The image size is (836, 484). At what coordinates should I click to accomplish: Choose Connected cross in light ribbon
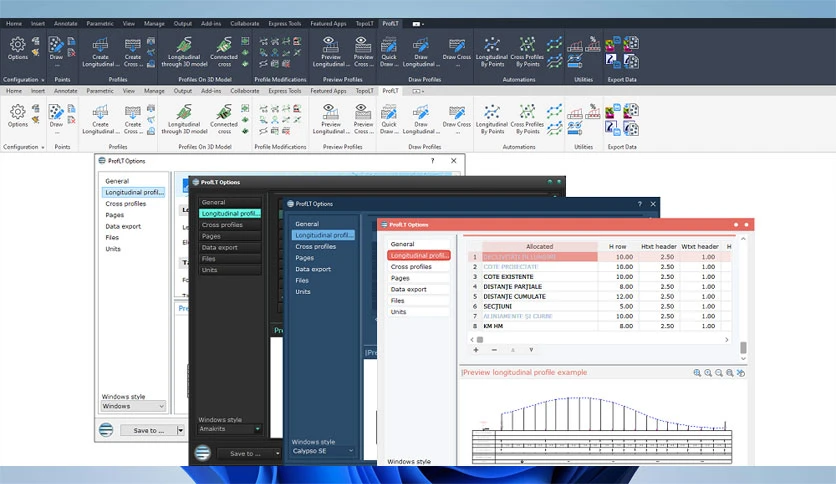(224, 119)
